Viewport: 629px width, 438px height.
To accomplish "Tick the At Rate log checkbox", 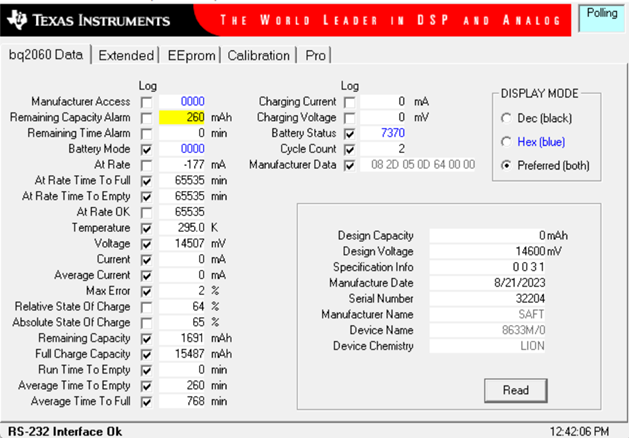I will tap(146, 165).
